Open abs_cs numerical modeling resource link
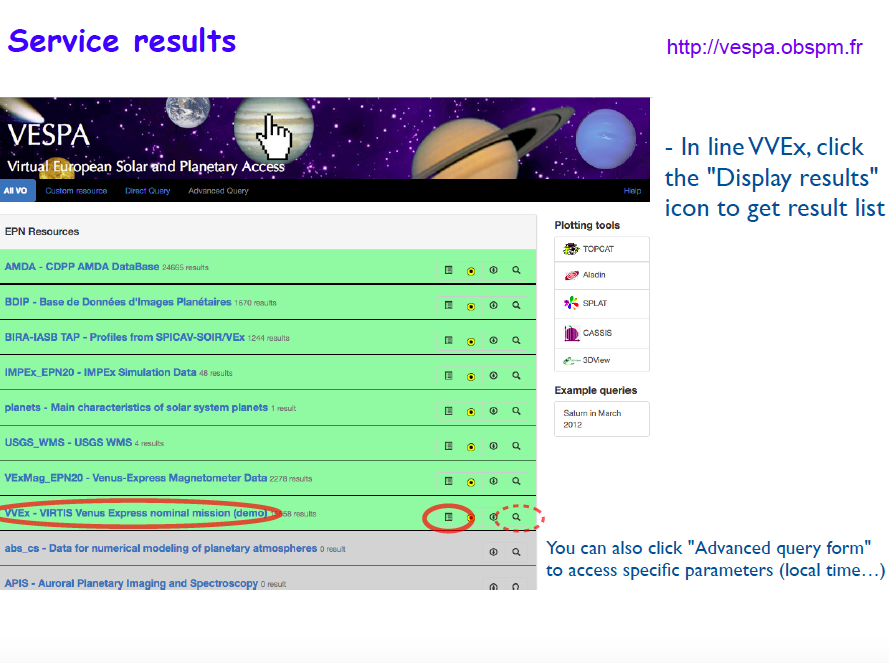Image resolution: width=889 pixels, height=663 pixels. tap(160, 548)
